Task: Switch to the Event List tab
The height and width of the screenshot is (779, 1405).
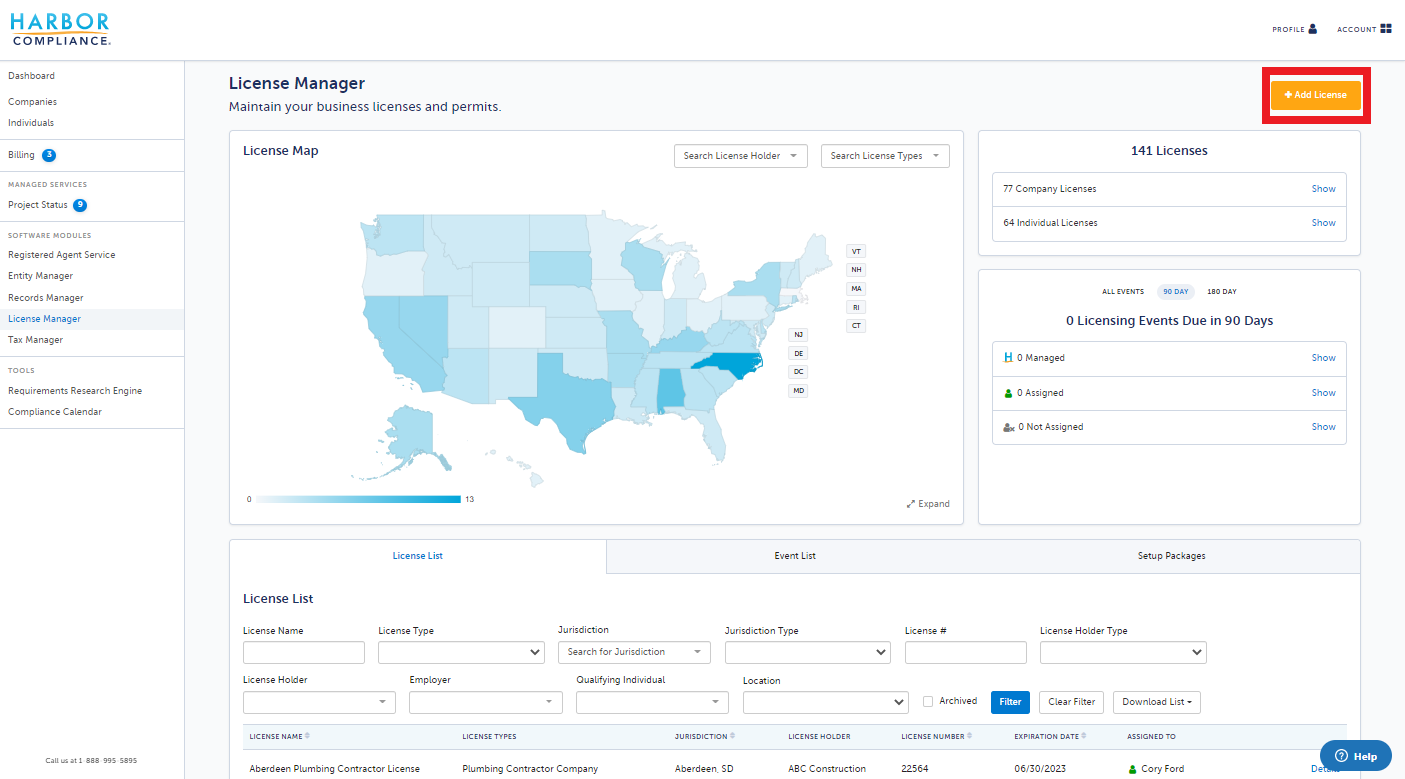Action: (x=795, y=556)
